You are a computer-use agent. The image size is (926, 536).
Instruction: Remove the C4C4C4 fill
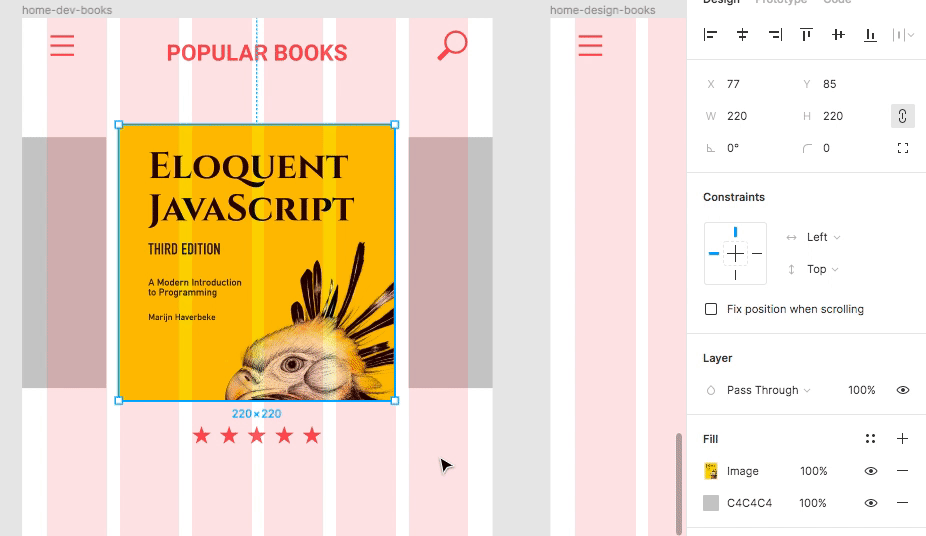tap(902, 503)
